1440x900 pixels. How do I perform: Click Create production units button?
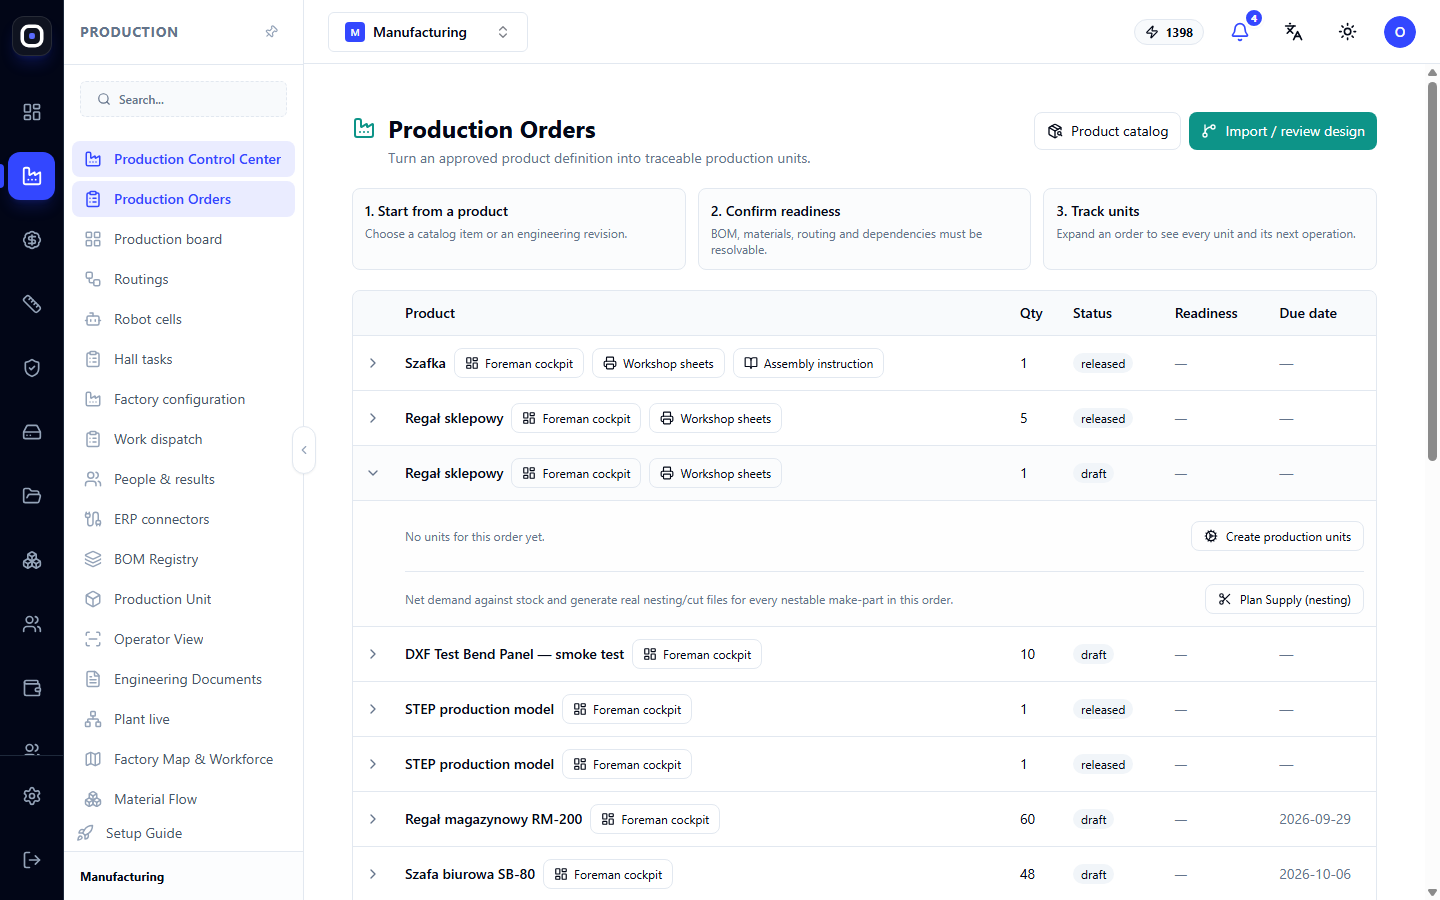(1277, 537)
